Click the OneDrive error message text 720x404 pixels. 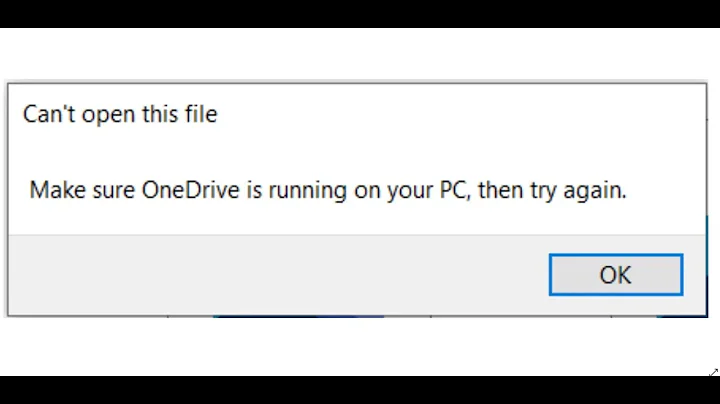[328, 190]
